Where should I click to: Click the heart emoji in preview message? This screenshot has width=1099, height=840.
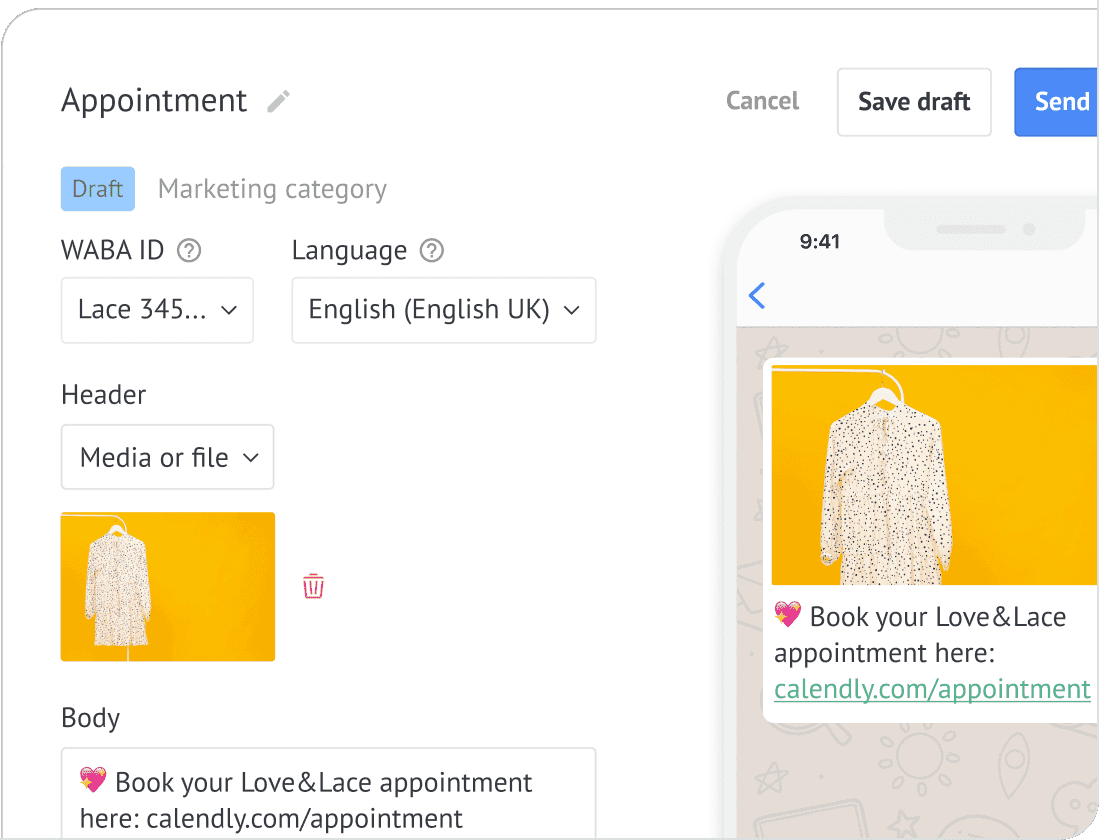(788, 616)
